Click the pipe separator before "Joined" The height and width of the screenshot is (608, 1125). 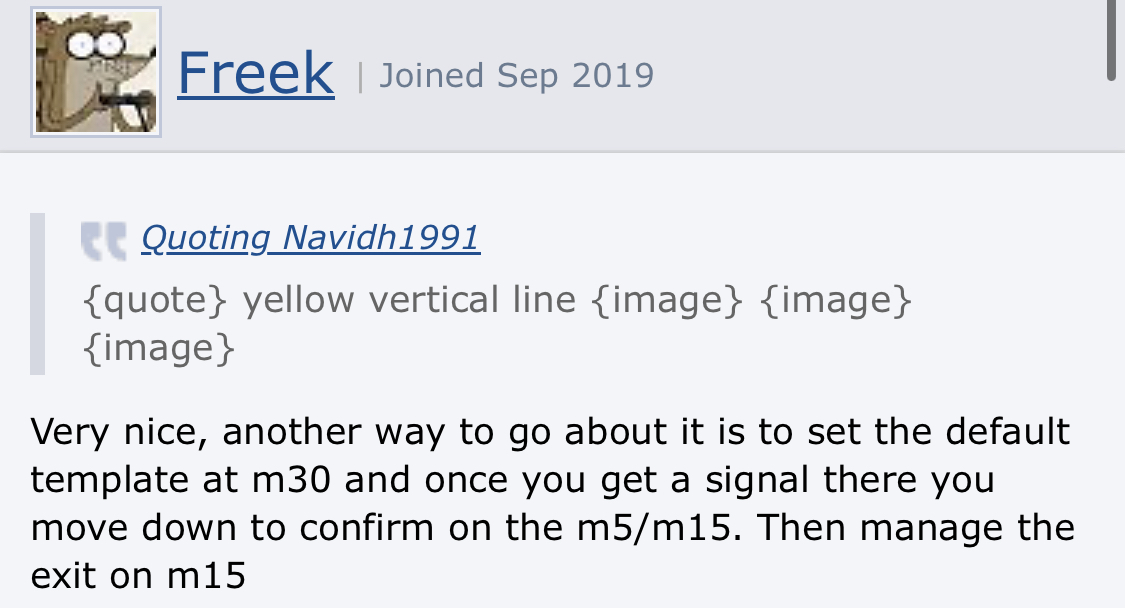(x=360, y=76)
